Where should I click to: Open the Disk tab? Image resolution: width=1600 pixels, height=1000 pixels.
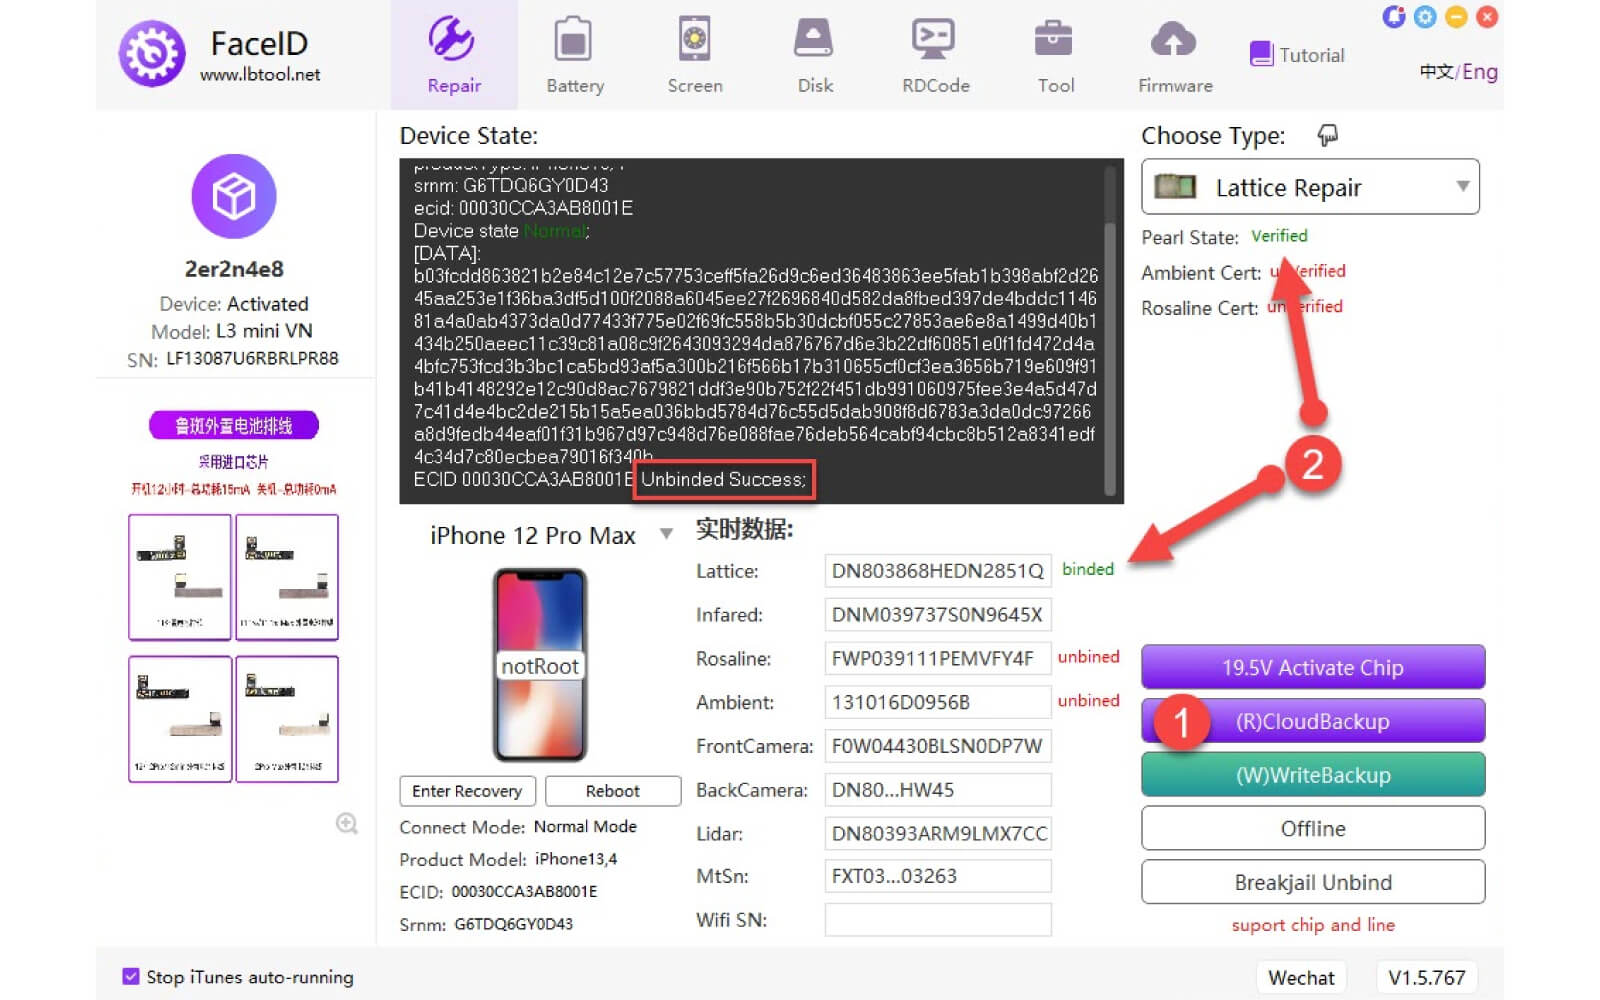coord(815,55)
